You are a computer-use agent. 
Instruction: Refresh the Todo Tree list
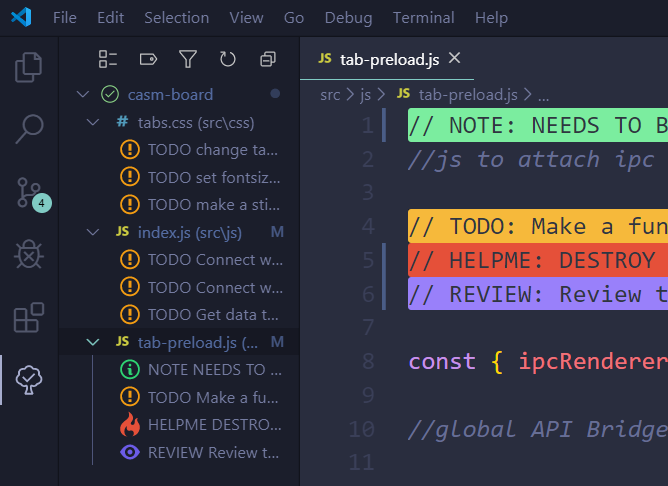click(x=227, y=59)
